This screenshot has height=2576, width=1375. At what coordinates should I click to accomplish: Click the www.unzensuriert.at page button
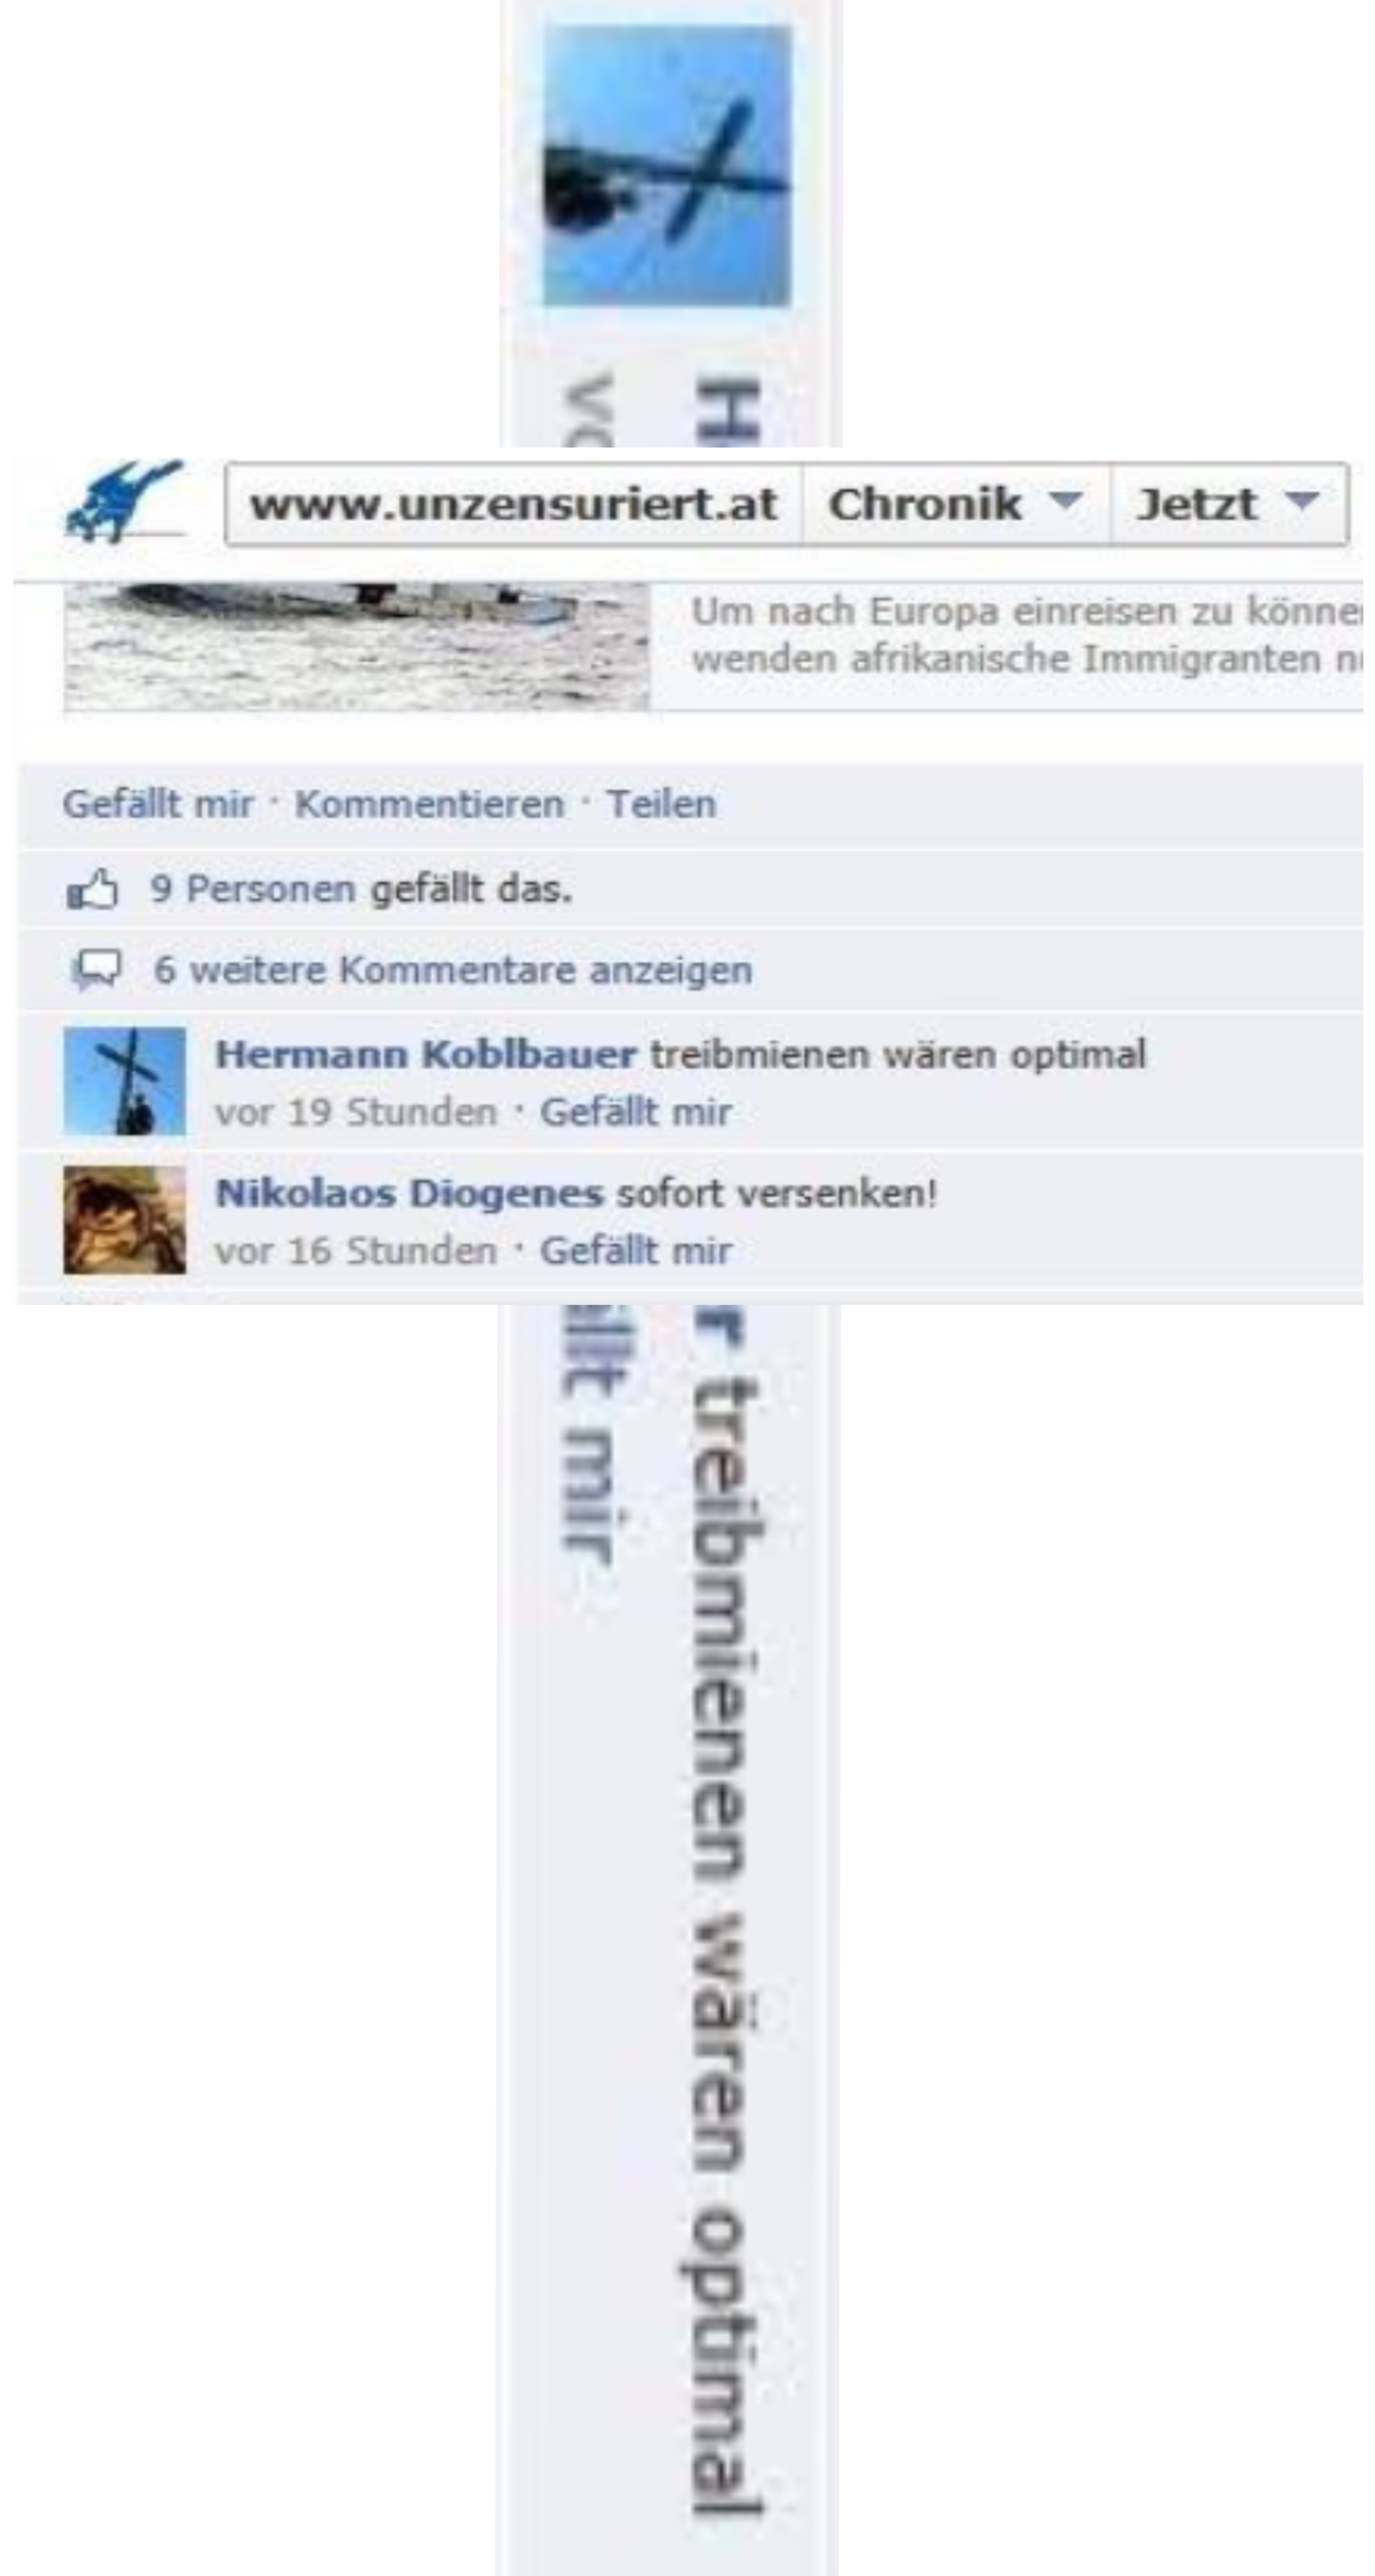point(514,503)
